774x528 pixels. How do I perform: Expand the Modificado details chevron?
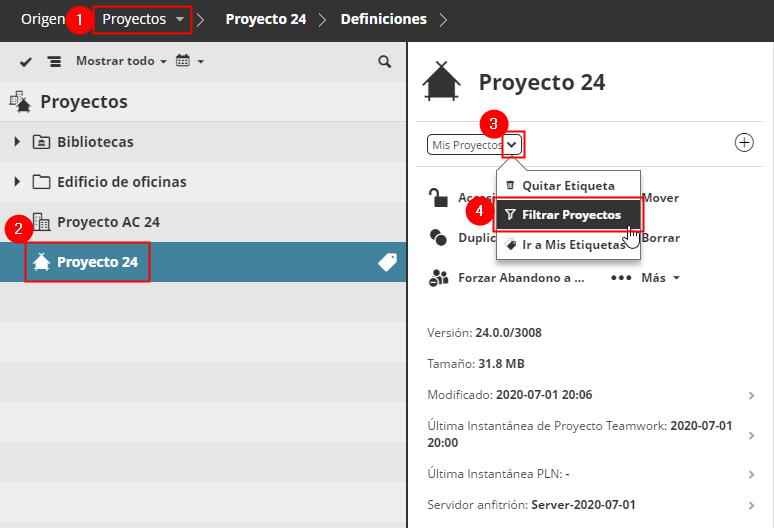(751, 395)
